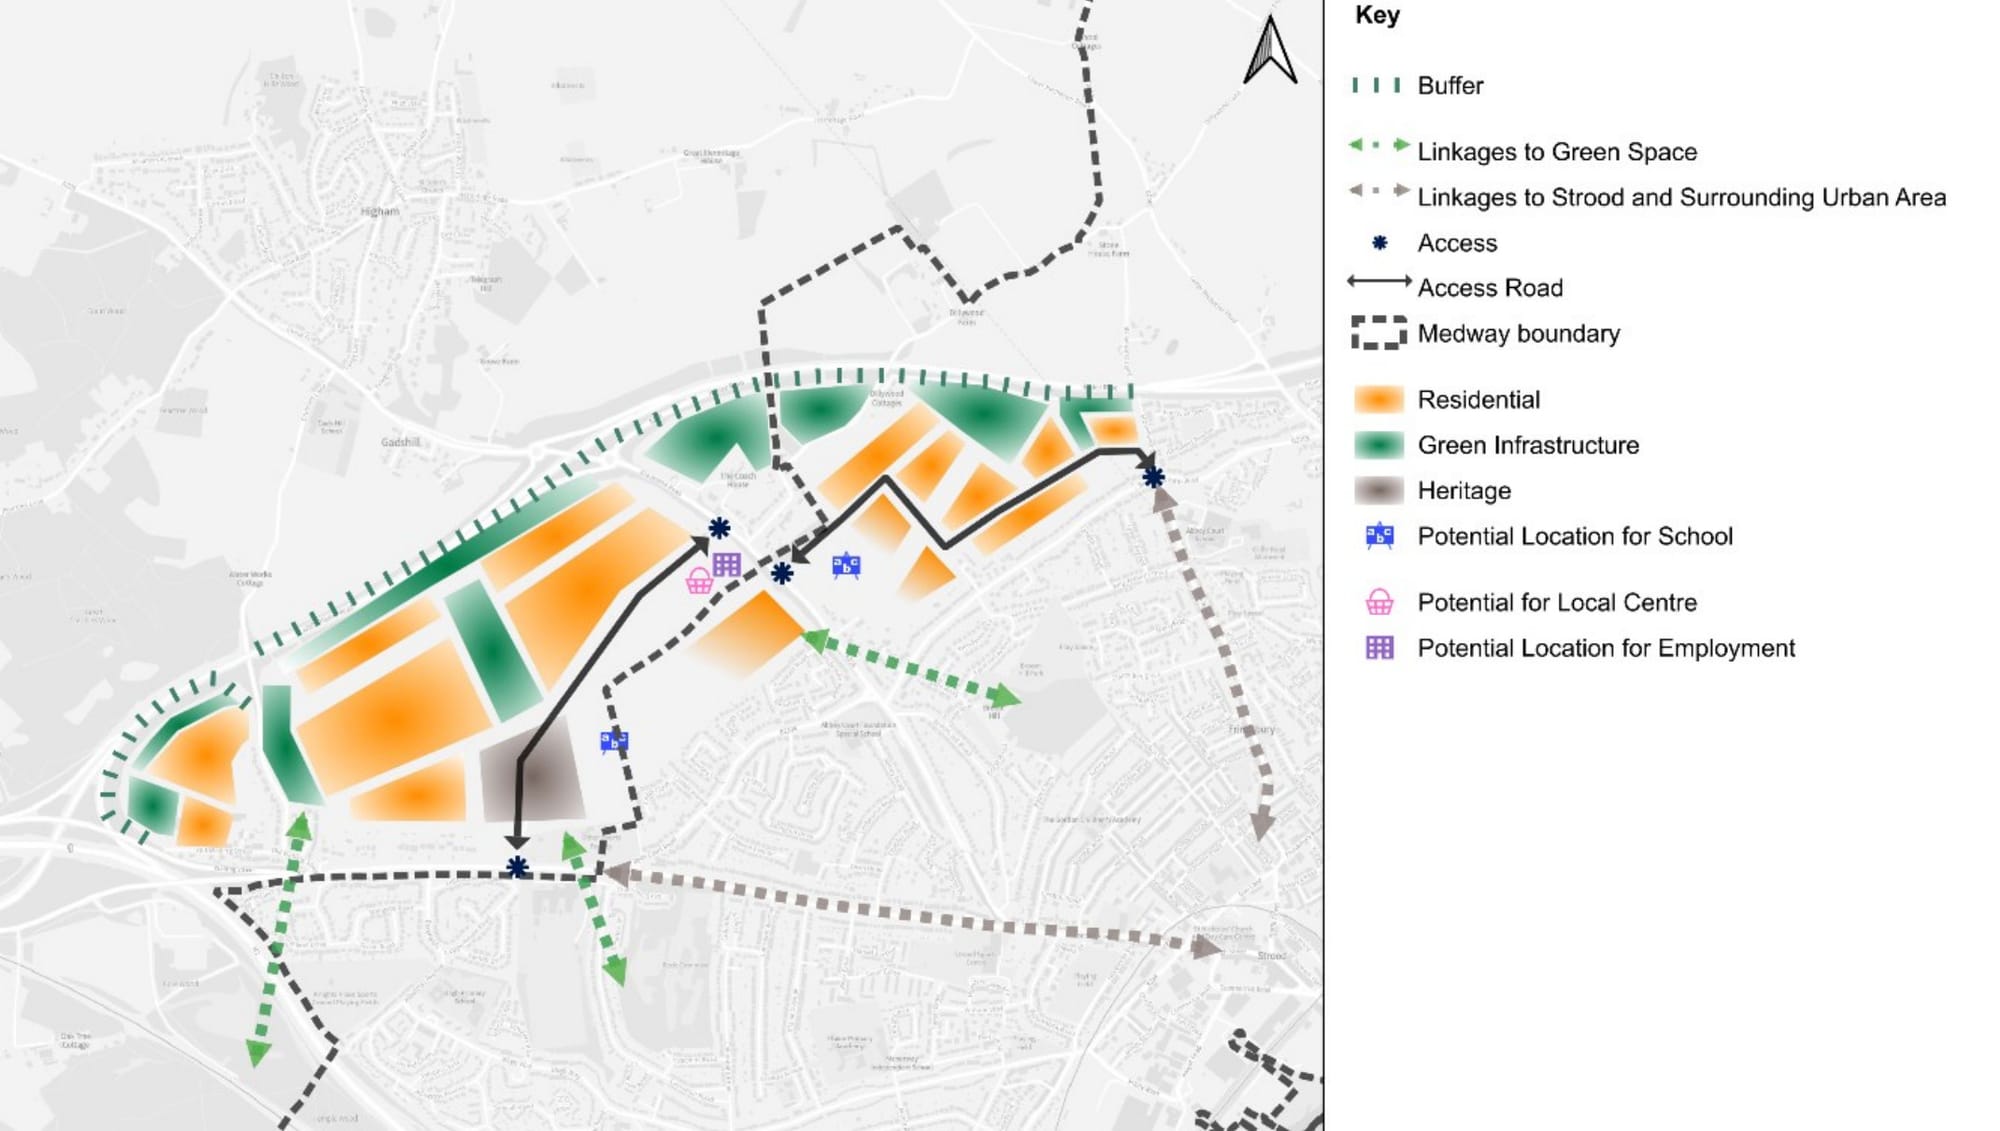This screenshot has height=1131, width=2000.
Task: Click the Key heading text
Action: [x=1376, y=15]
